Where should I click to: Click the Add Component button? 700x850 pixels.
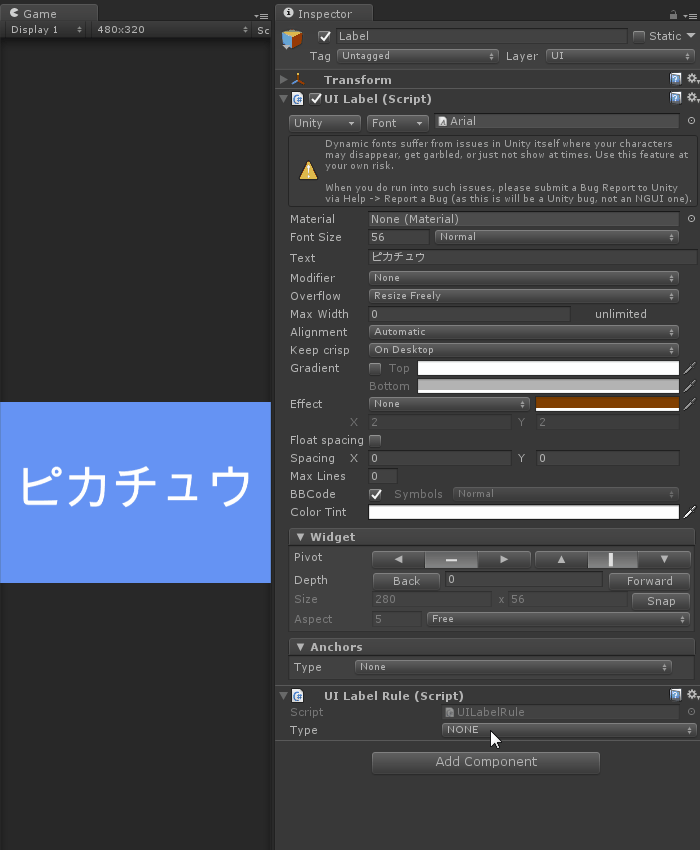click(x=486, y=762)
